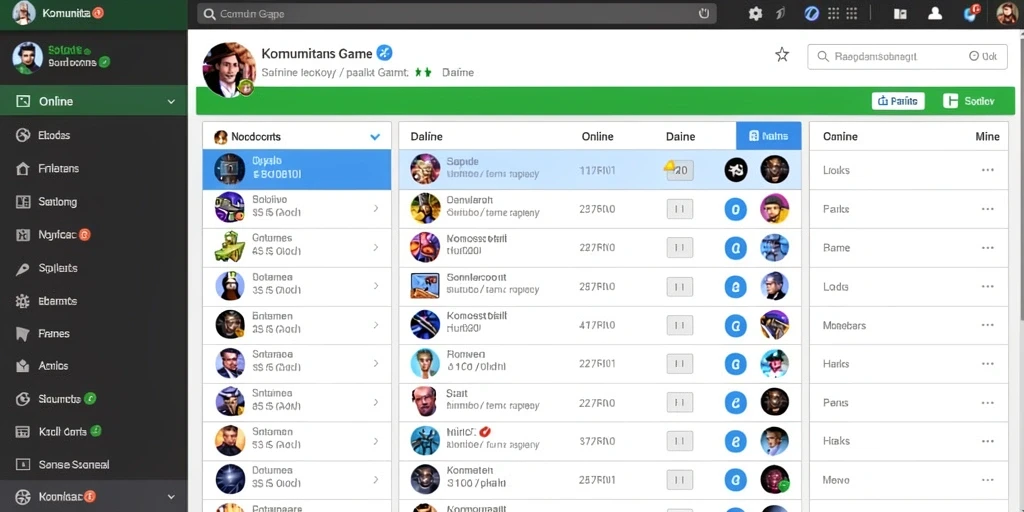Click the power icon in top search bar
The image size is (1024, 512).
pos(704,13)
